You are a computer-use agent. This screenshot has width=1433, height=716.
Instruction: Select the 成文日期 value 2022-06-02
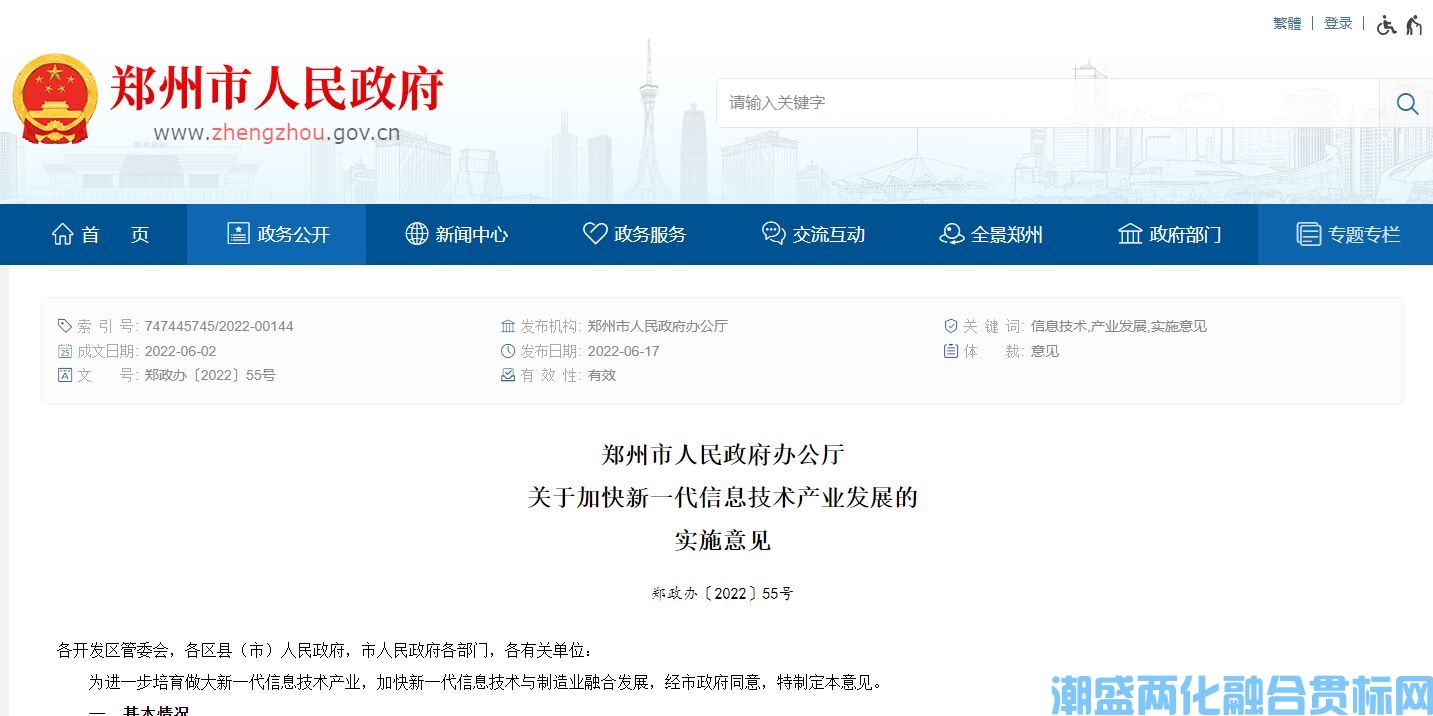(x=180, y=351)
